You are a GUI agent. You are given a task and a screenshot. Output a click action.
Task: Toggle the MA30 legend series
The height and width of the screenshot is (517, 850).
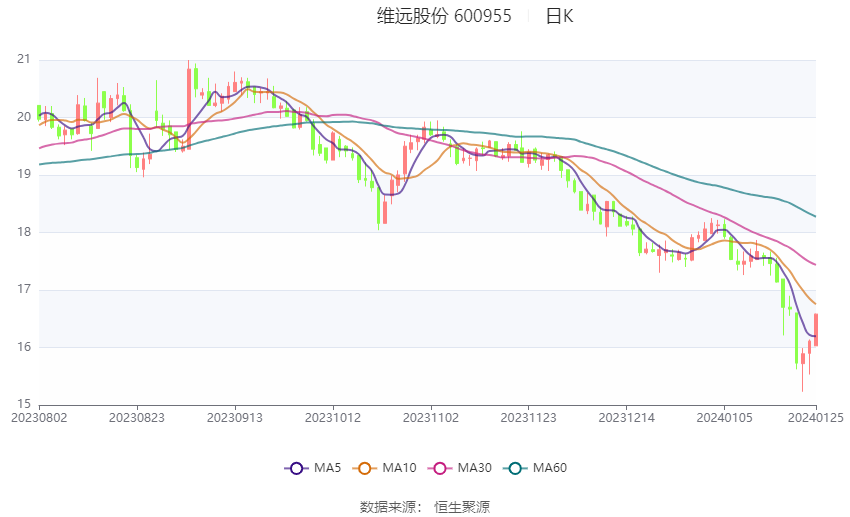tap(460, 468)
